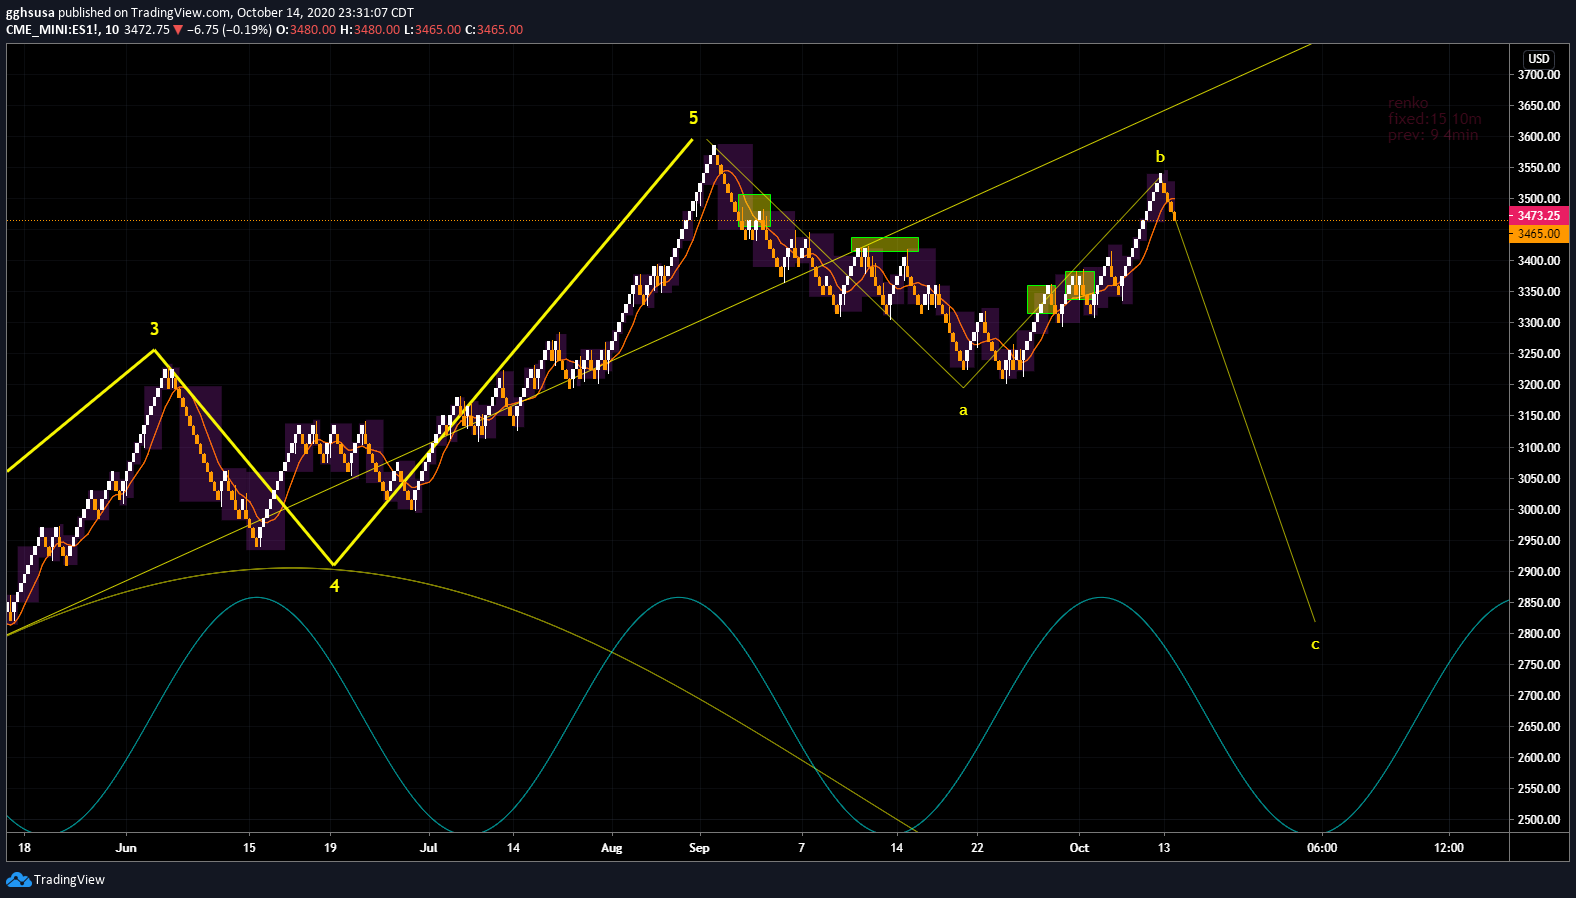Screen dimensions: 1576x898
Task: Click the 19 date axis label
Action: pos(331,848)
